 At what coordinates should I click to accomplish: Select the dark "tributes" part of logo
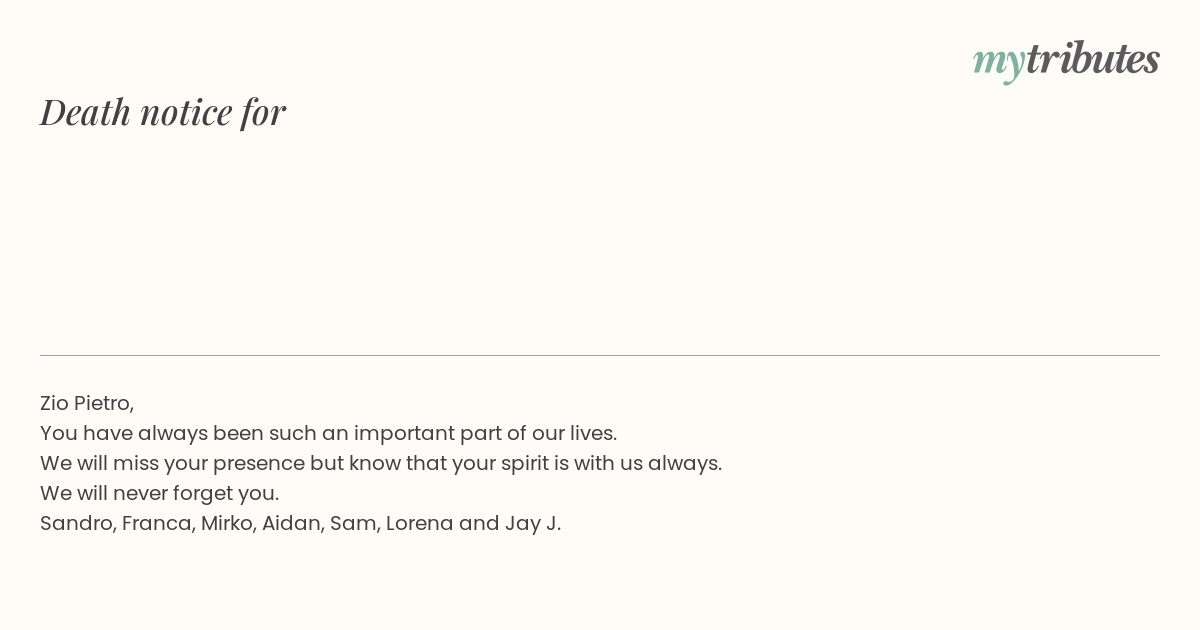coord(1092,58)
